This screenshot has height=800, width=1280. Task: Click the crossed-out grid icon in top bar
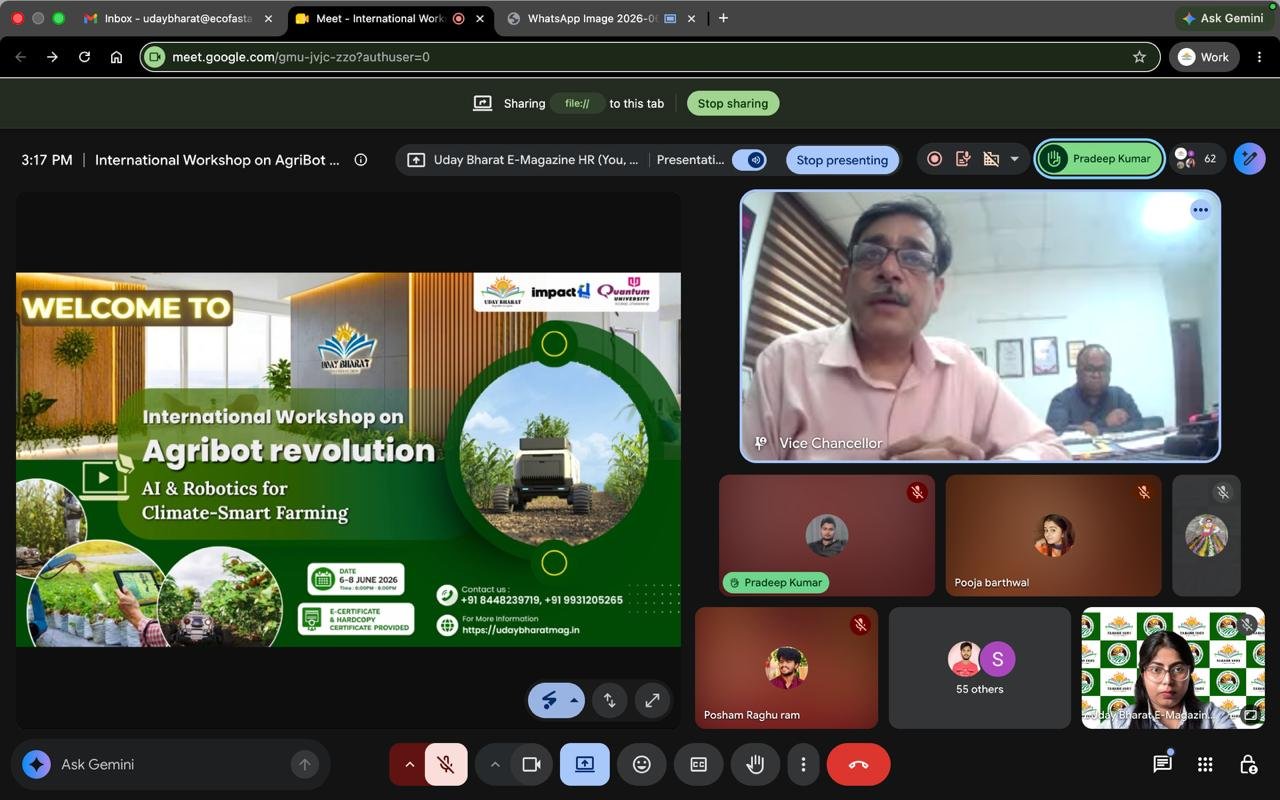click(991, 159)
